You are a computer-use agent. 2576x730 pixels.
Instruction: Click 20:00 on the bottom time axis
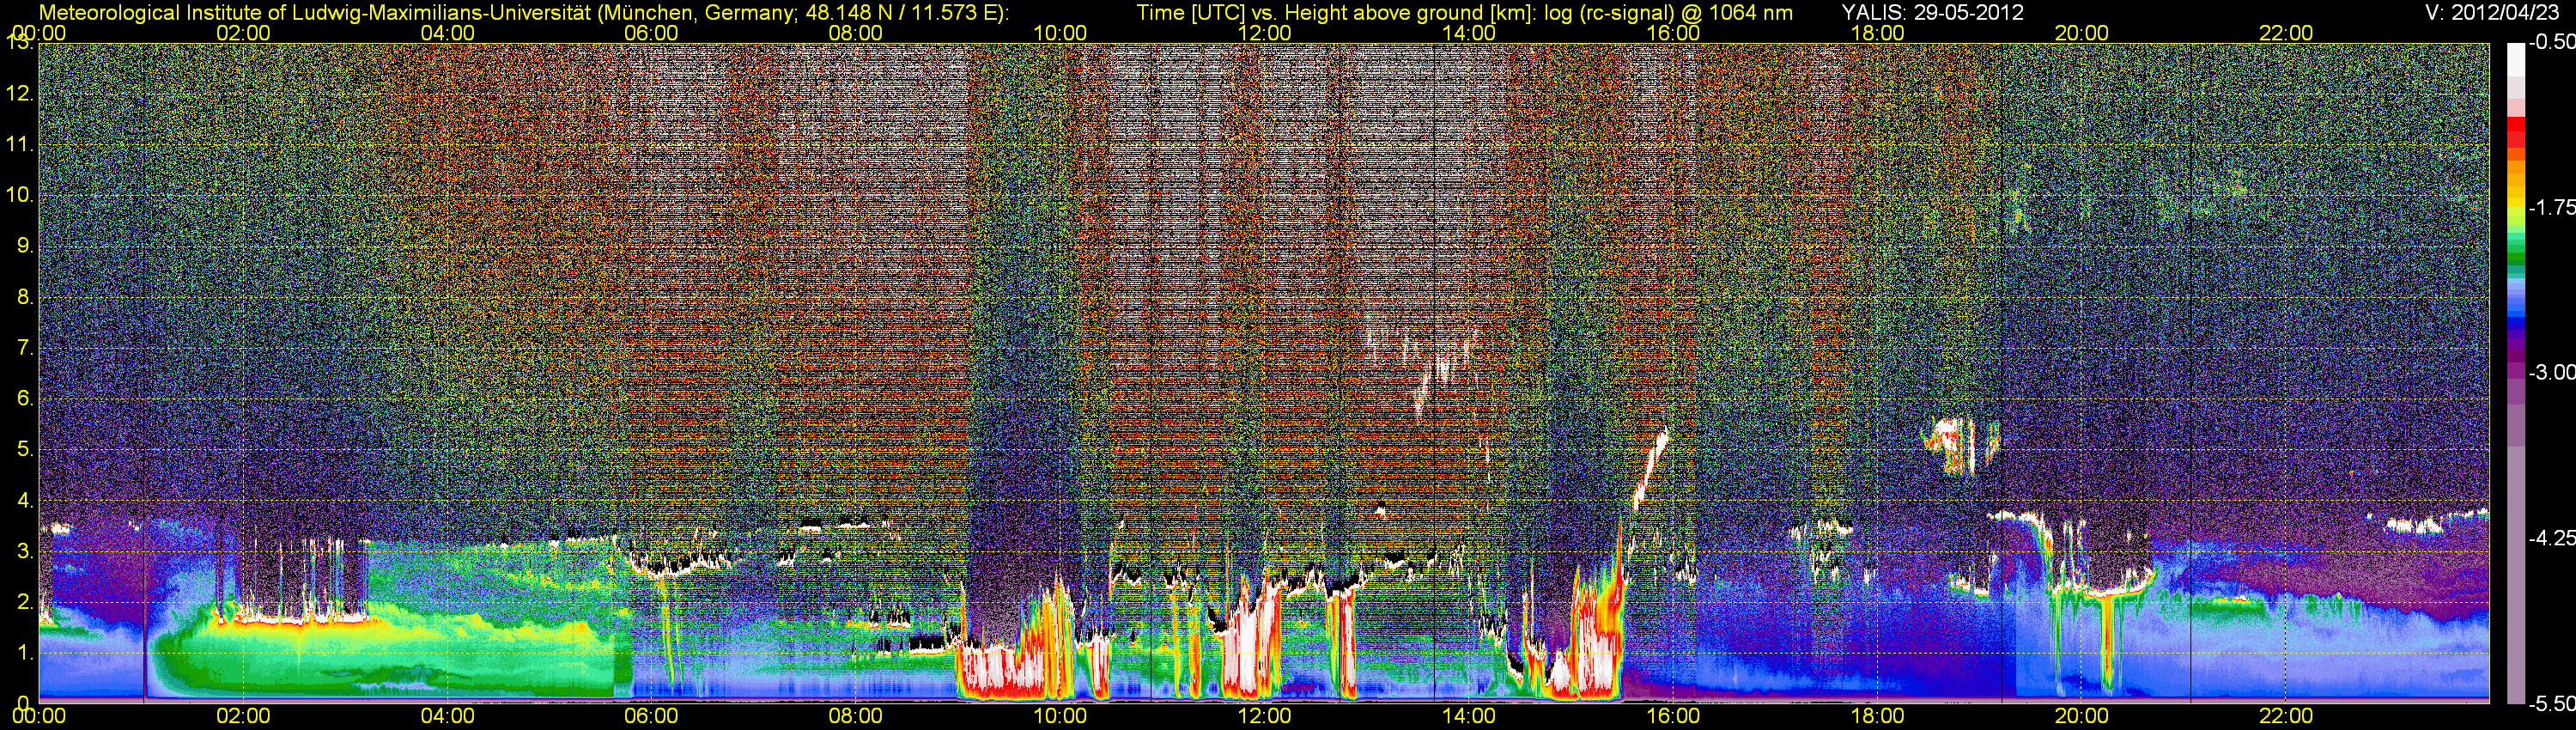pos(2081,716)
